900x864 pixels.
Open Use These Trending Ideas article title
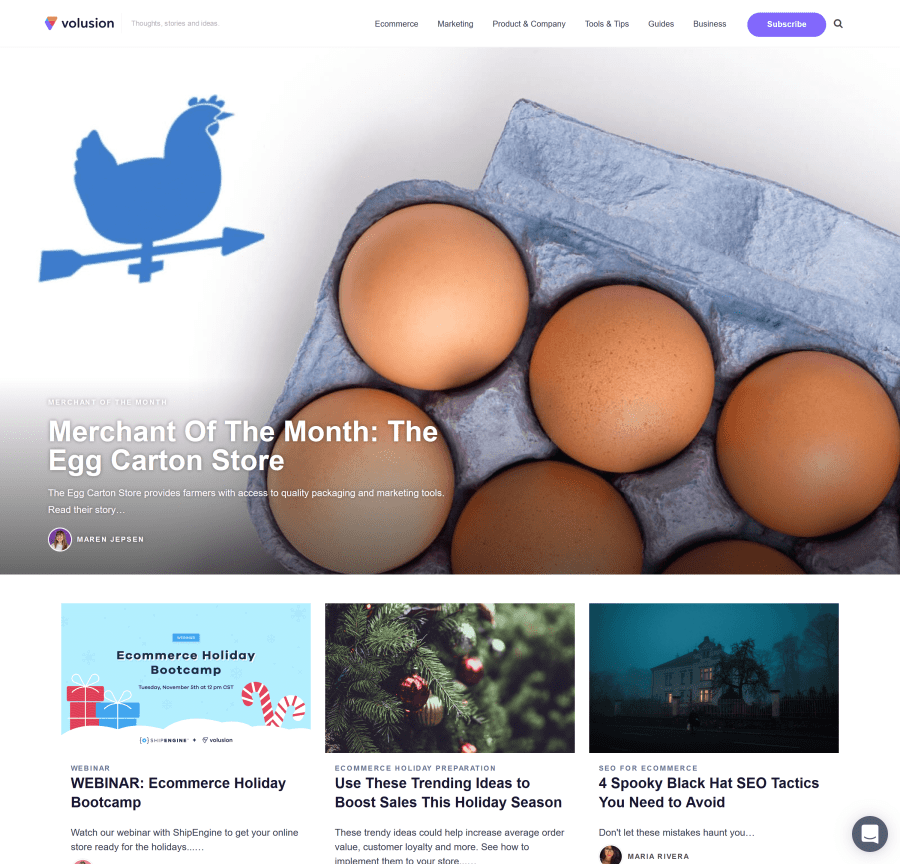coord(448,792)
